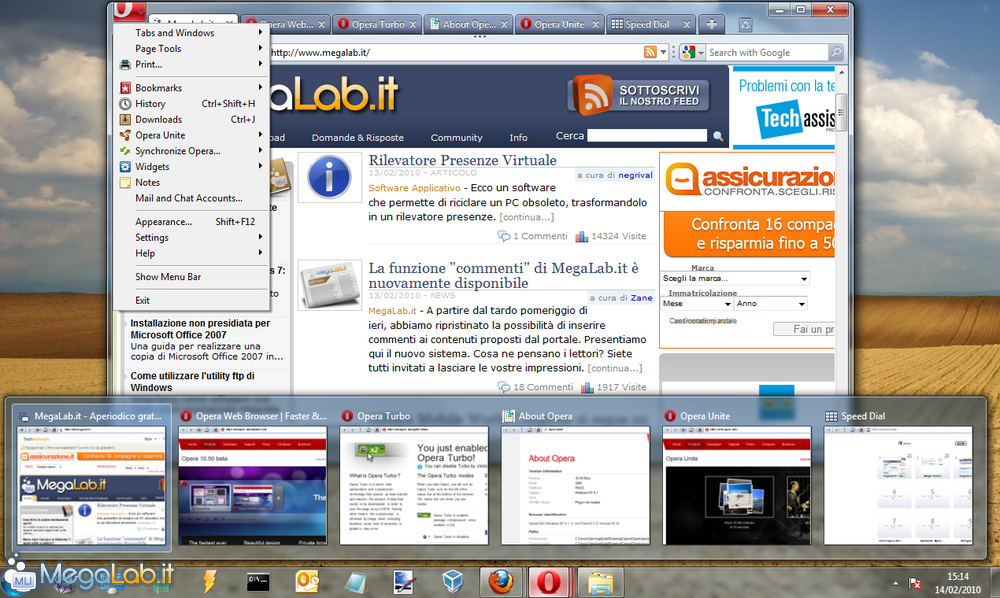Open Bookmarks submenu
Image resolution: width=1000 pixels, height=598 pixels.
[191, 88]
